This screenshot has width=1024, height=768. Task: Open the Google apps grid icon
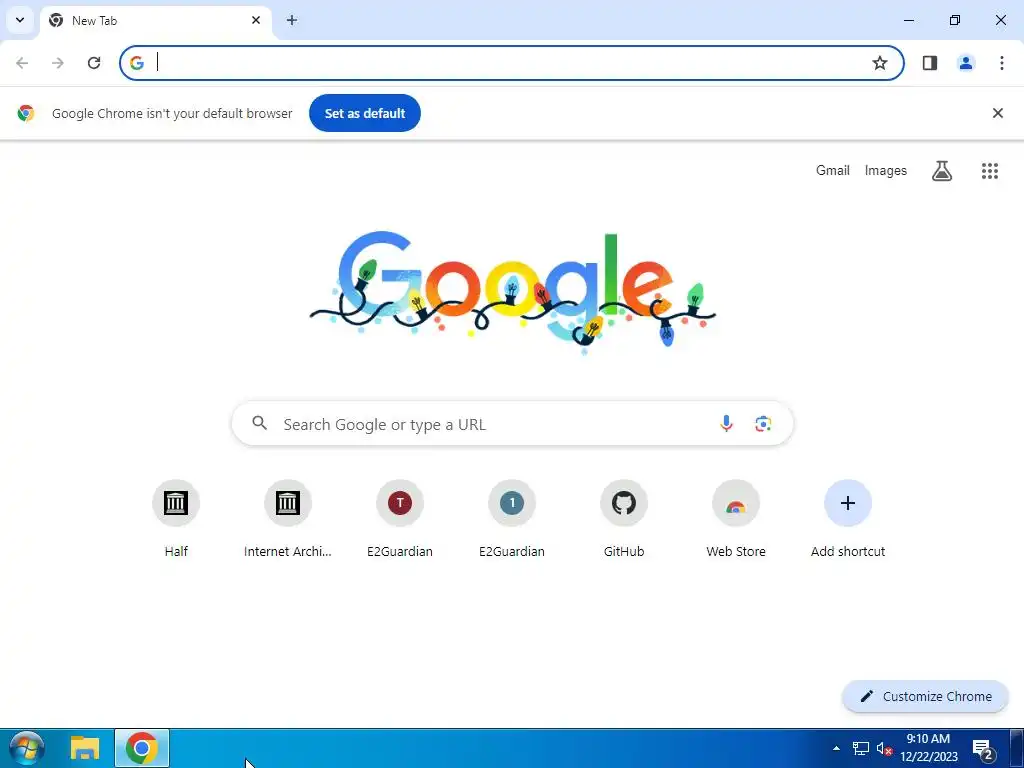990,170
